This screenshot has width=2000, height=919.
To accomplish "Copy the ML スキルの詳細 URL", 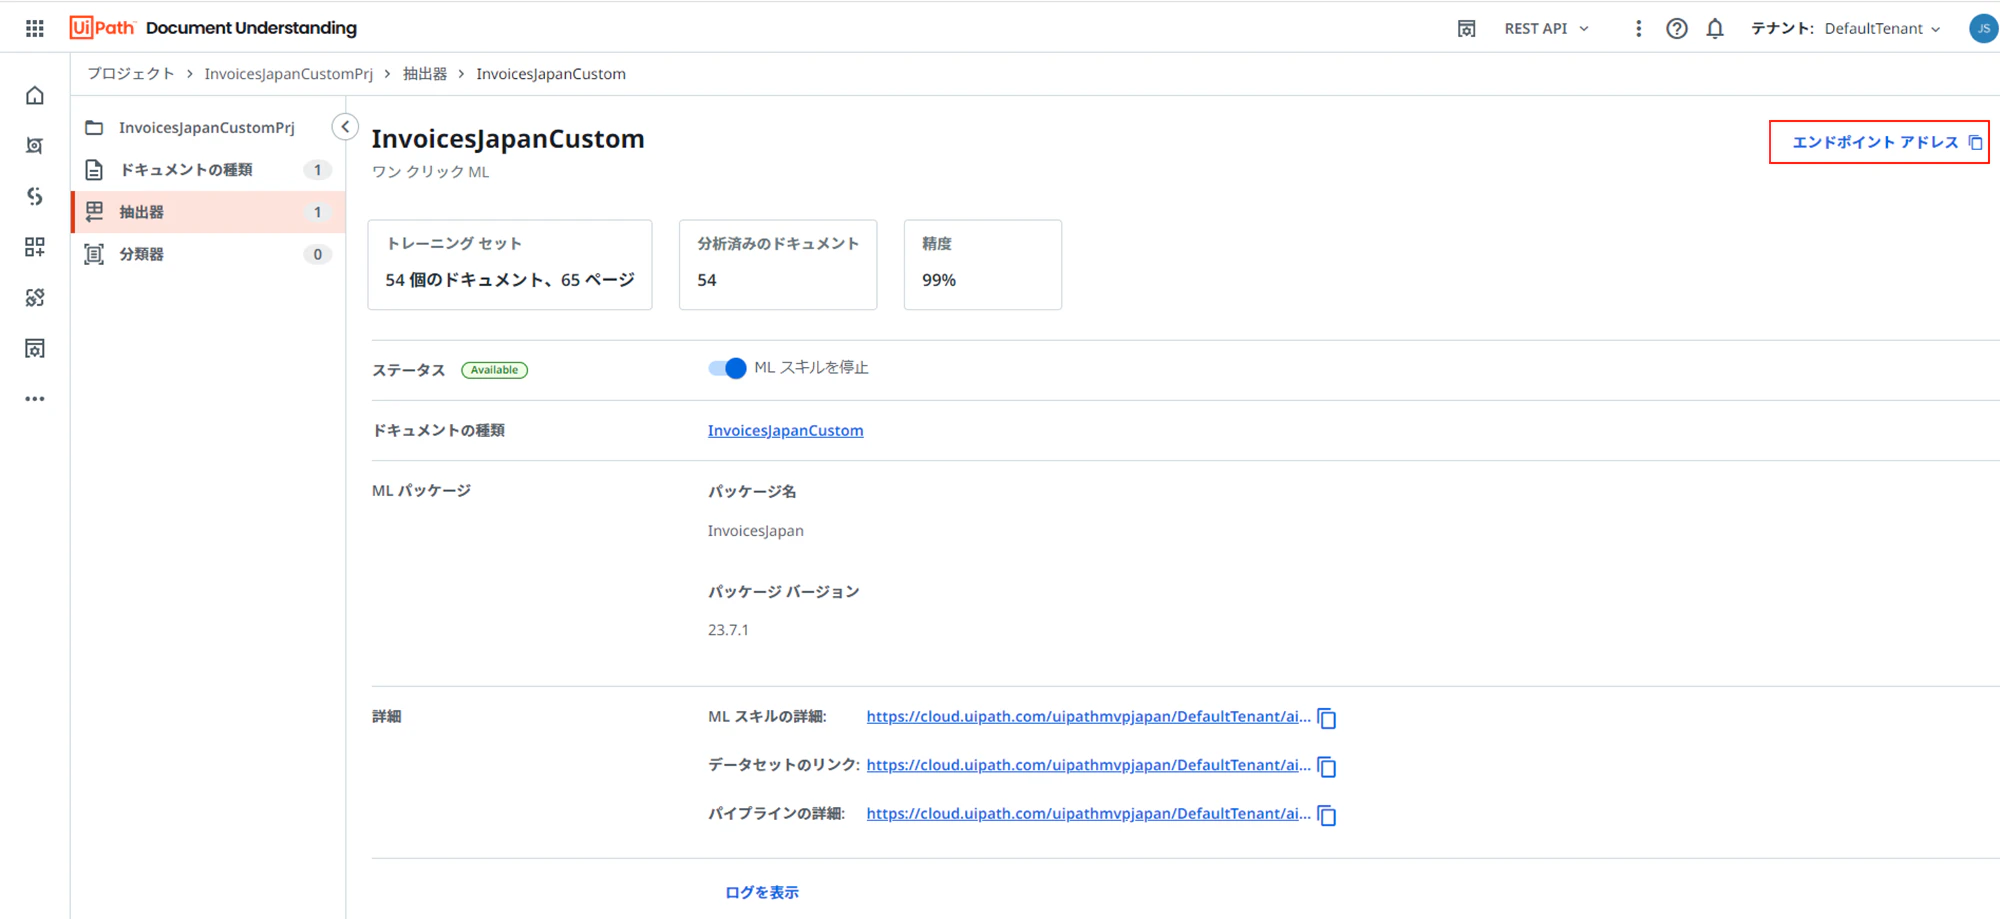I will click(x=1327, y=718).
